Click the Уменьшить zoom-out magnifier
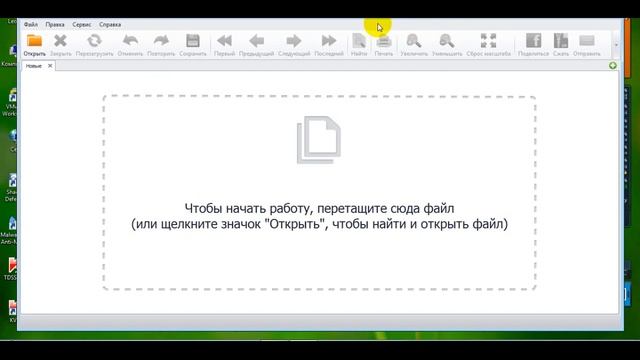Screen dimensions: 640x360 447,41
